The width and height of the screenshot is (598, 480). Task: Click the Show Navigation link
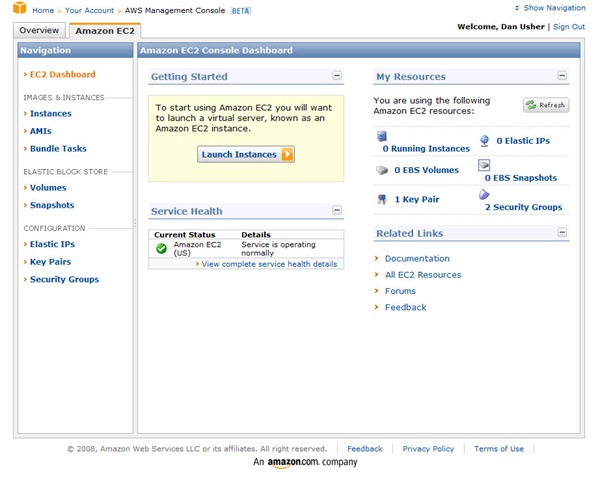(555, 8)
